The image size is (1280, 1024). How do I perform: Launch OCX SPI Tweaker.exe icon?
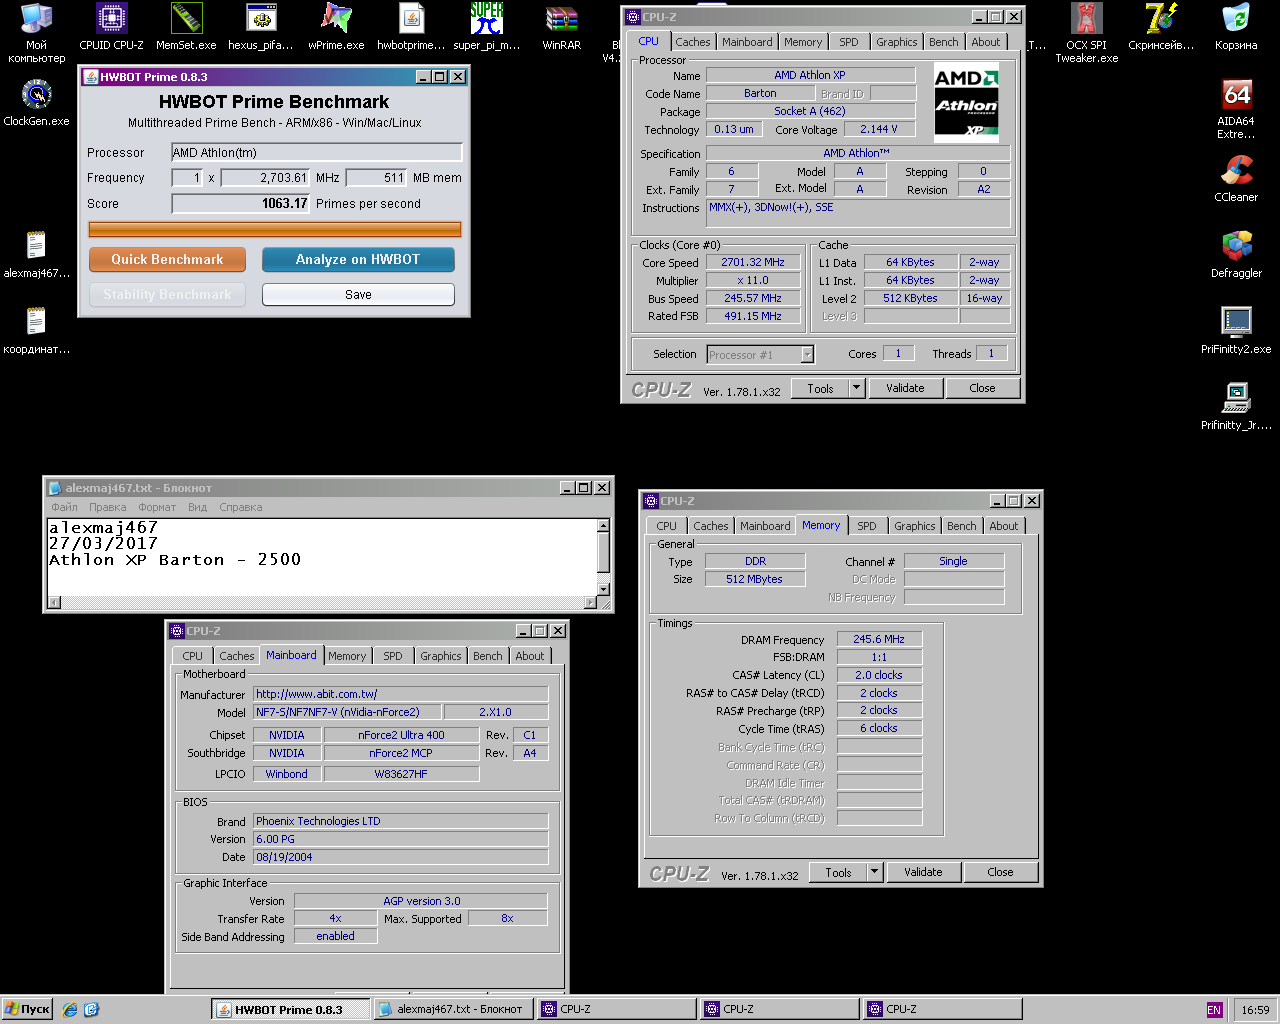(x=1086, y=33)
